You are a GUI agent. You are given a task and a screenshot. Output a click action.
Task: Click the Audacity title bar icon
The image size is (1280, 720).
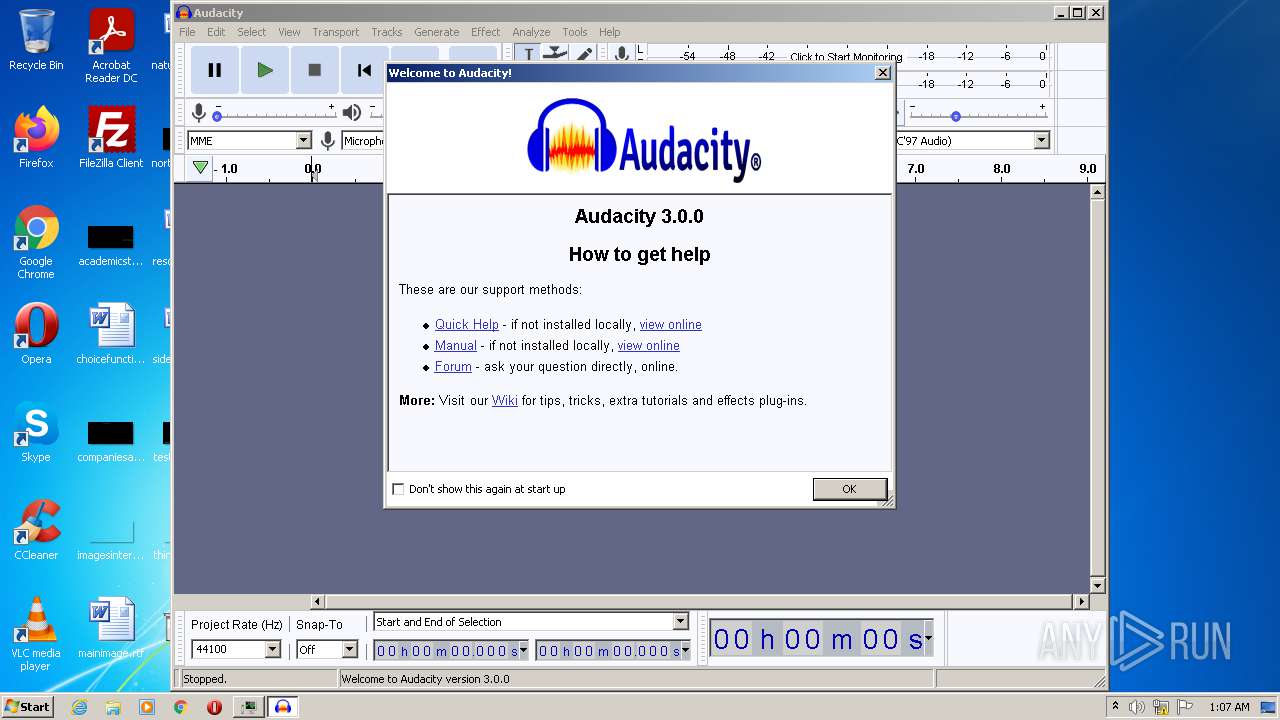184,13
